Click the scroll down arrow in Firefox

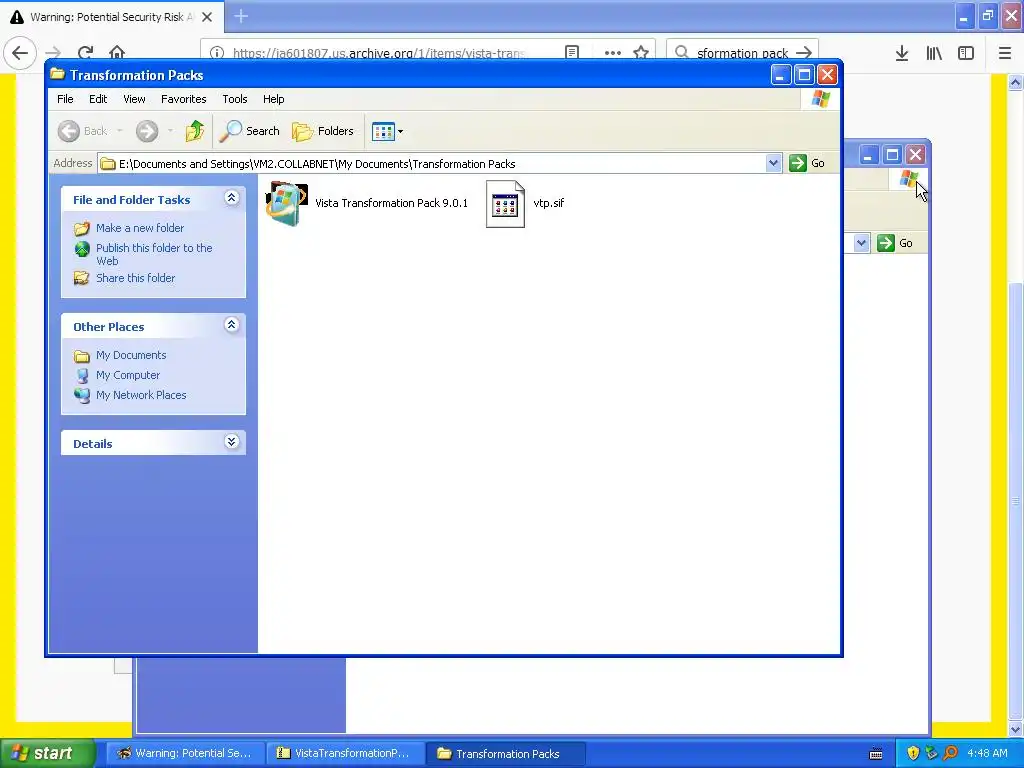(x=1015, y=728)
